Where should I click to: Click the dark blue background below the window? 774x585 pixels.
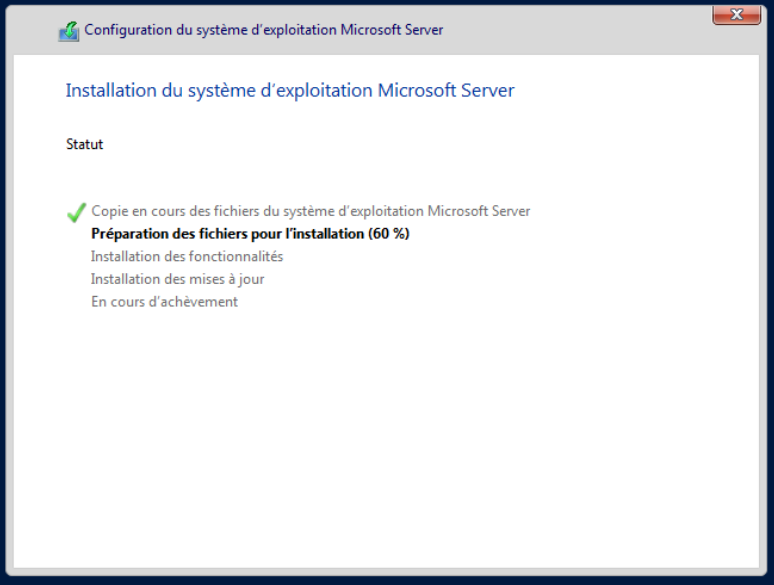(x=386, y=580)
